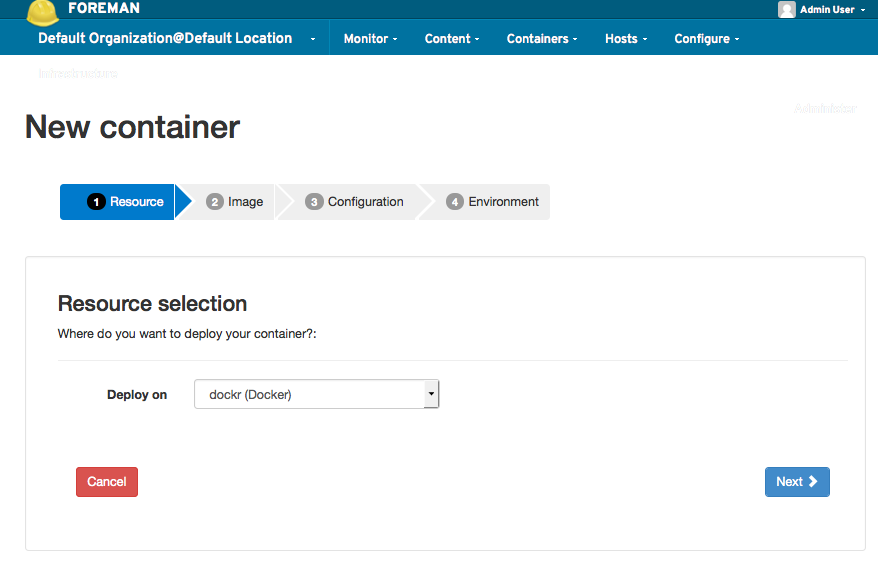
Task: Expand the Content menu
Action: coord(451,39)
